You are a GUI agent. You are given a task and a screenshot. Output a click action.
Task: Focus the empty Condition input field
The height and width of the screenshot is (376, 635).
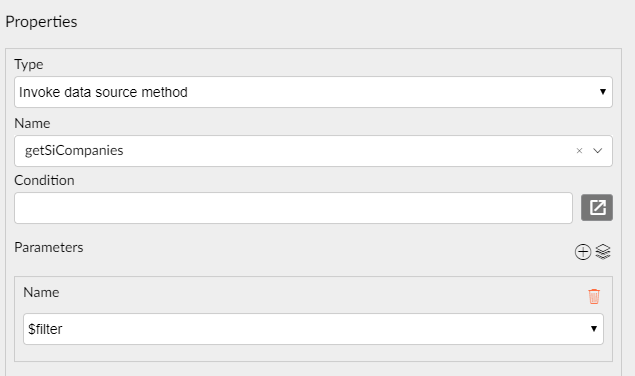tap(293, 208)
